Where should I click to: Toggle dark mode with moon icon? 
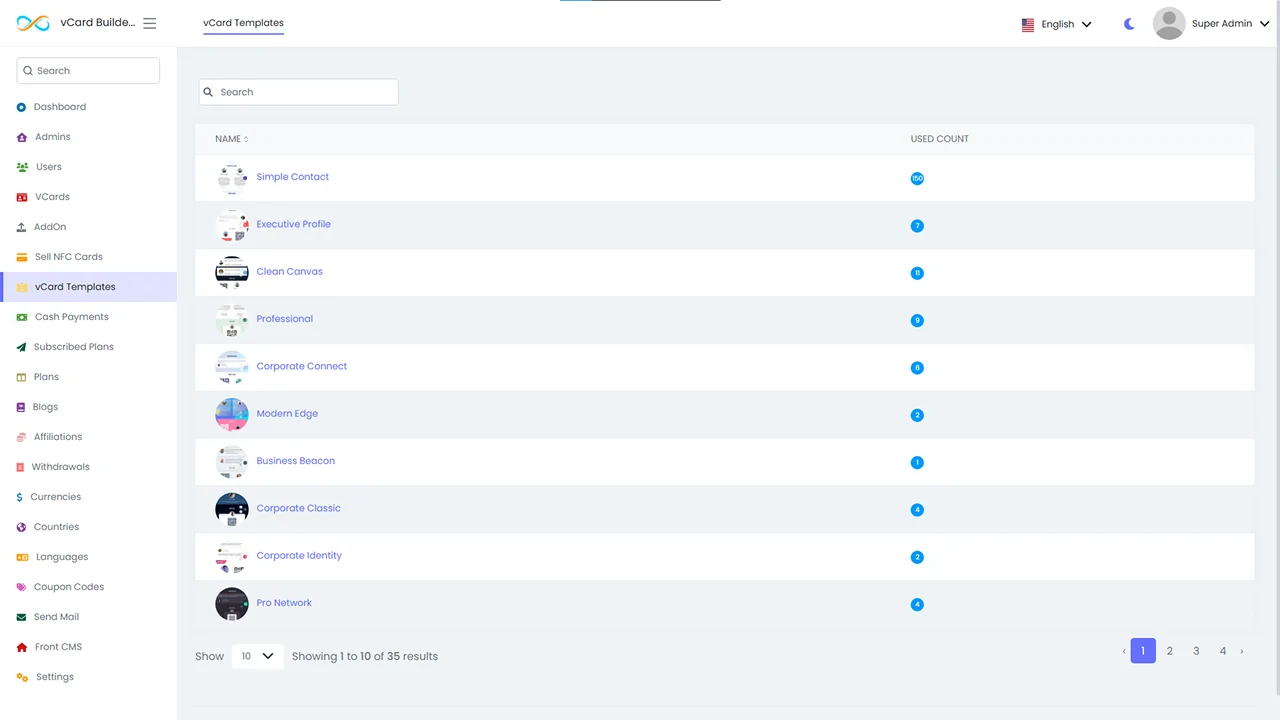tap(1129, 24)
